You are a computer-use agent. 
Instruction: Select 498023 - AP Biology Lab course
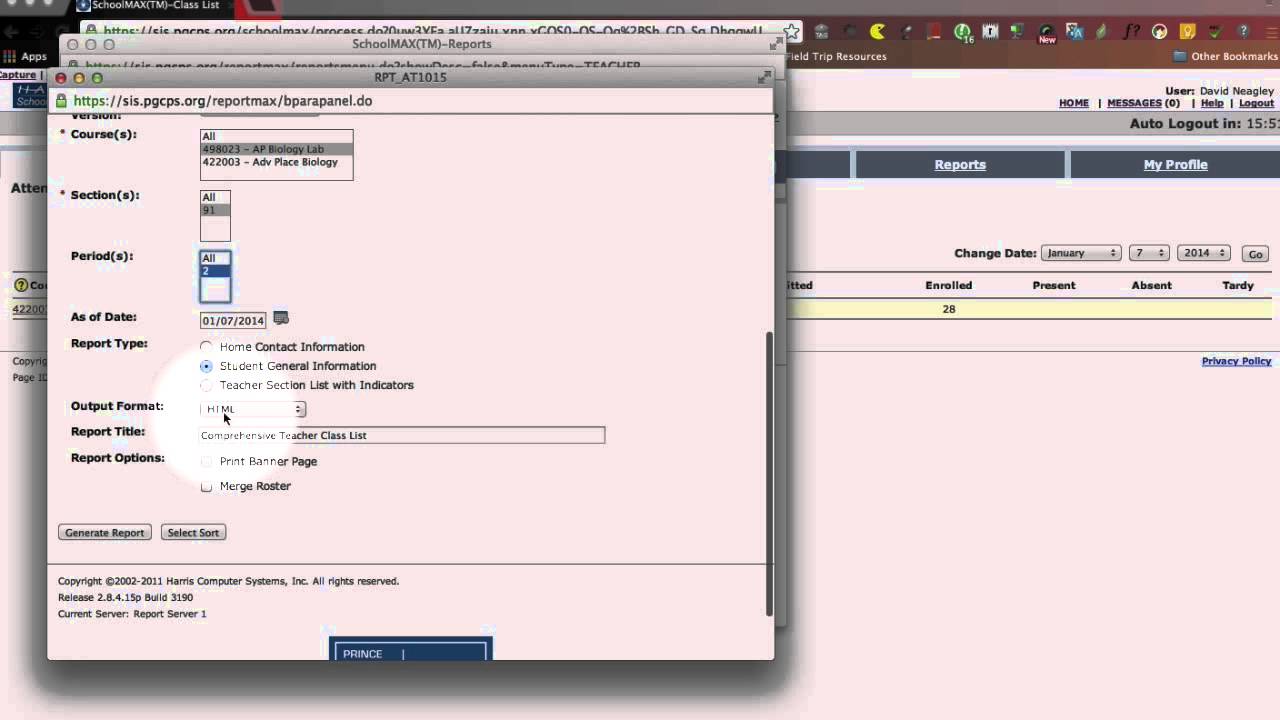pos(276,149)
